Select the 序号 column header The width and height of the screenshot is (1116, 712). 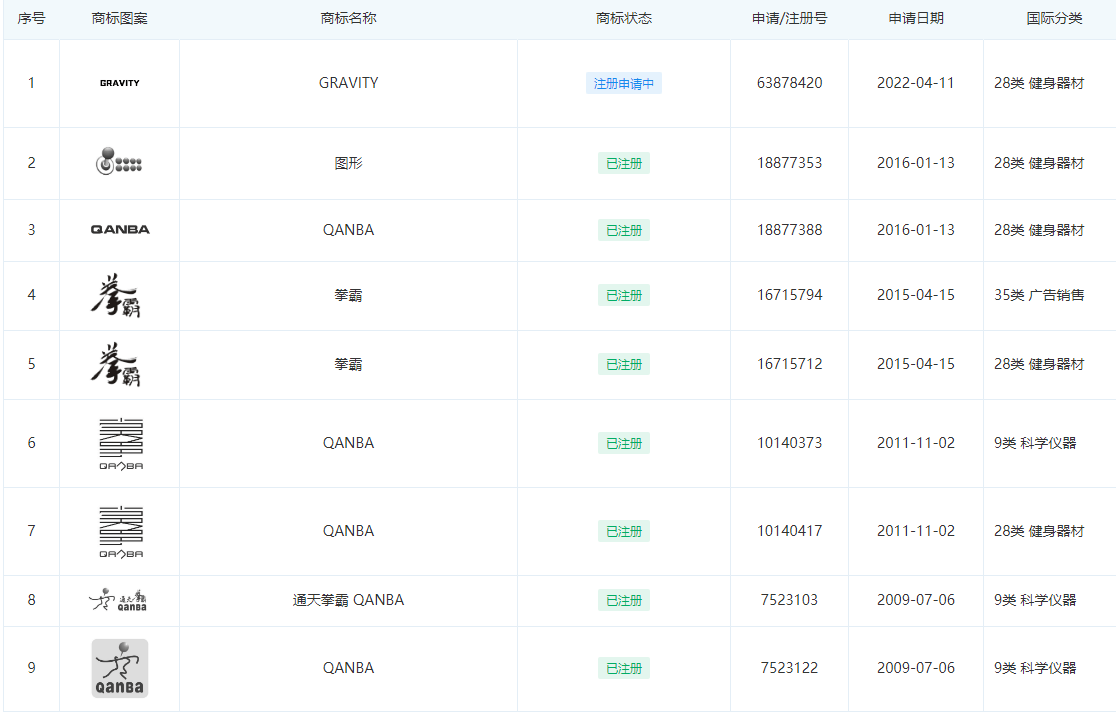point(31,19)
